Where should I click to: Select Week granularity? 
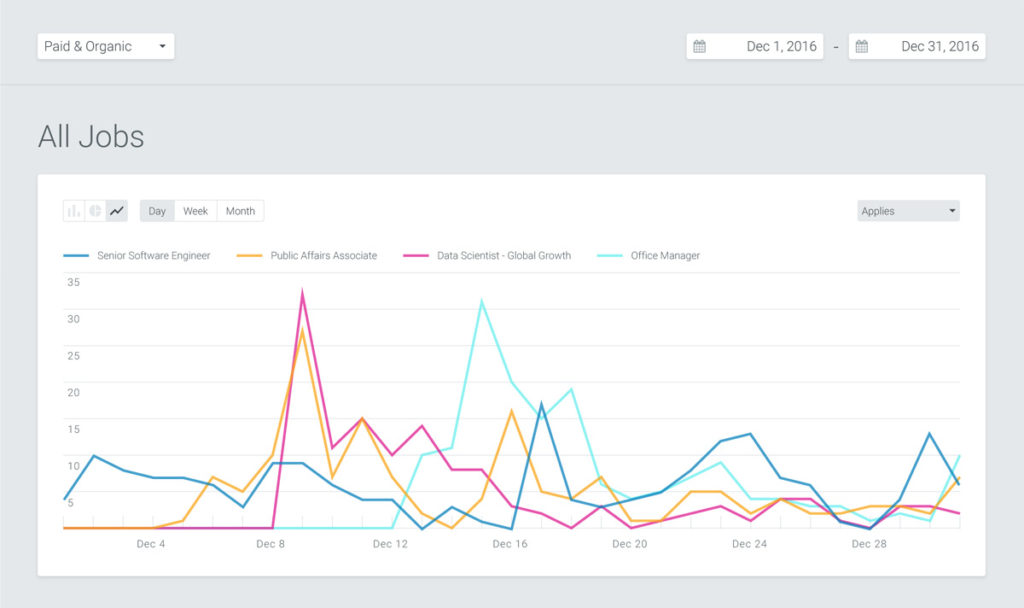coord(196,211)
